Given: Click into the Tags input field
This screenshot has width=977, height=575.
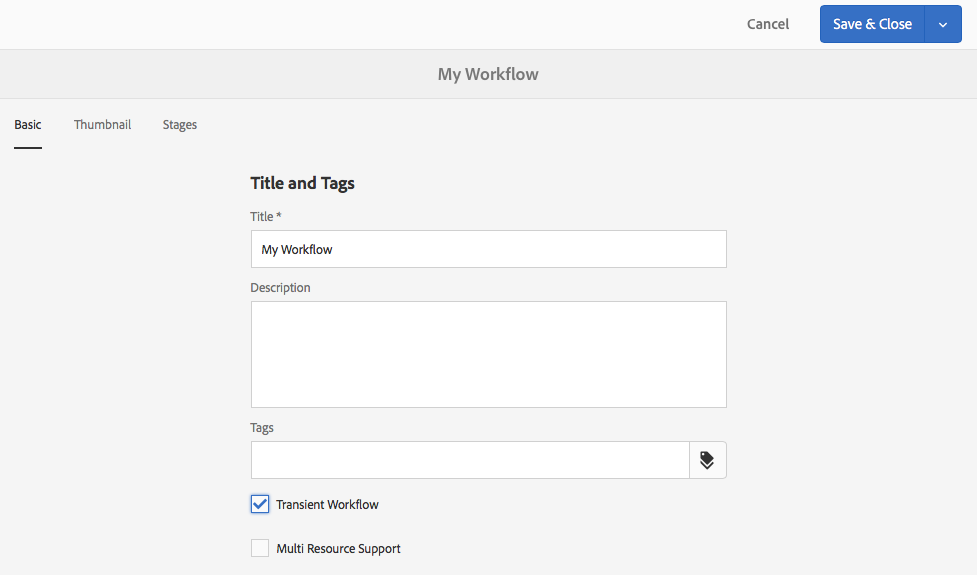Looking at the screenshot, I should pyautogui.click(x=470, y=460).
